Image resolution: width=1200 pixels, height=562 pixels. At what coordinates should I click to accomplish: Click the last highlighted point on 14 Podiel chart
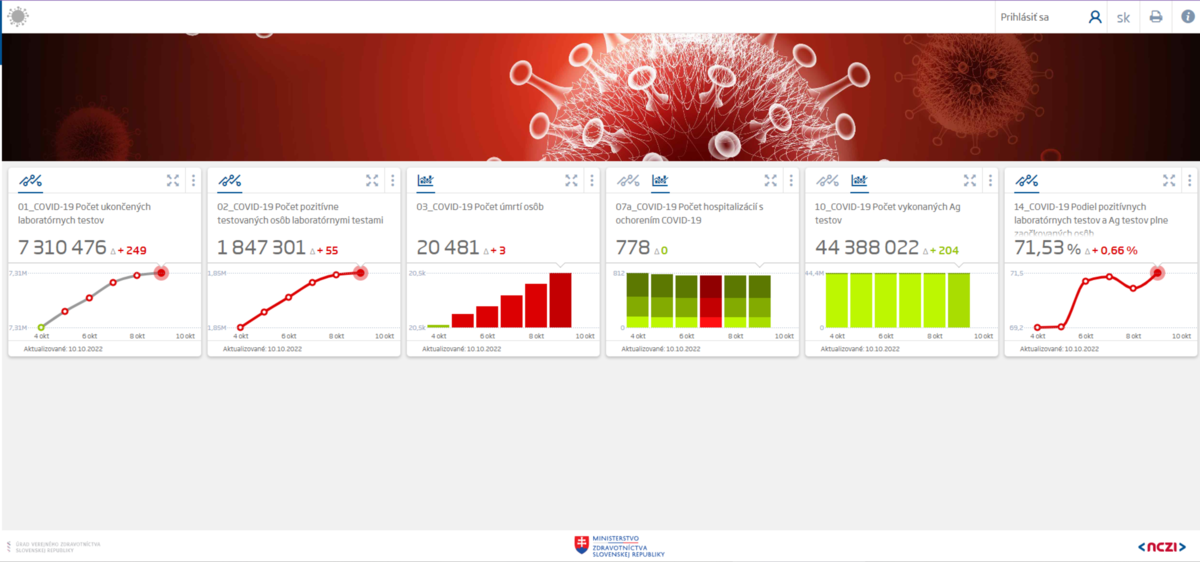click(x=1157, y=272)
